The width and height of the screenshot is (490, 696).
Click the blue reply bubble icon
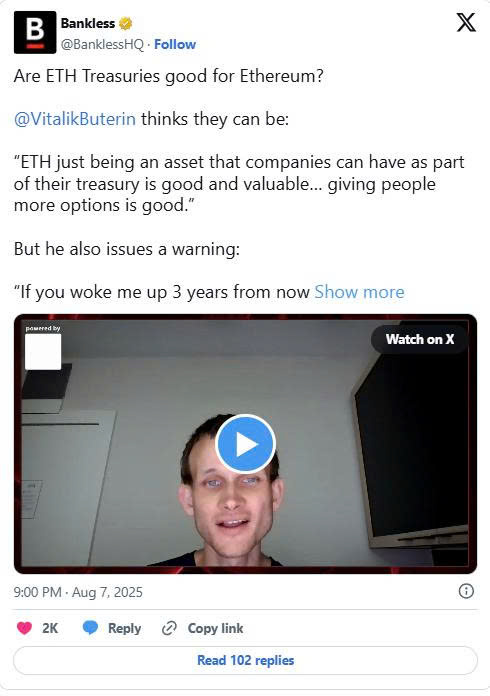(91, 628)
